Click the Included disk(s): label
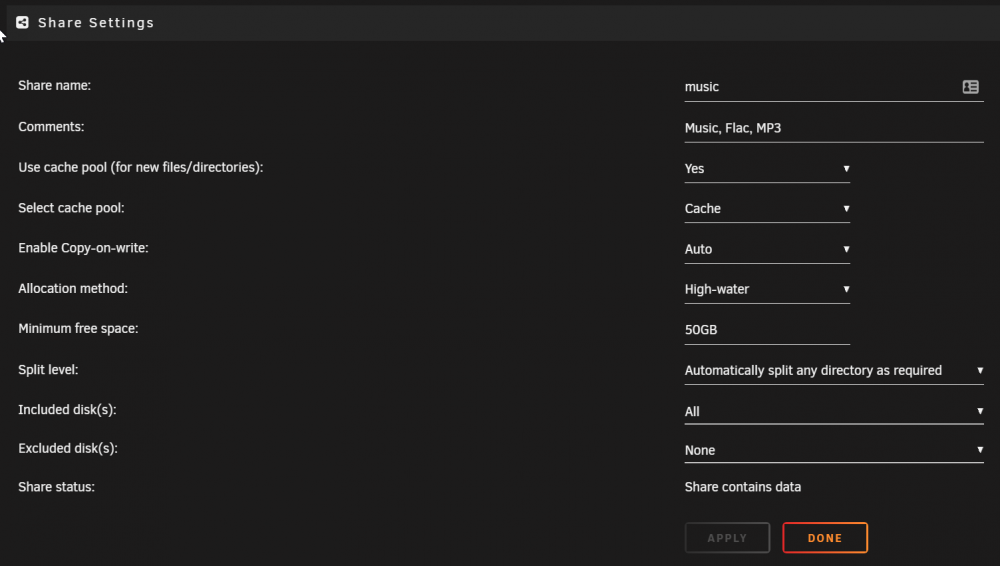The width and height of the screenshot is (1000, 566). [x=67, y=410]
